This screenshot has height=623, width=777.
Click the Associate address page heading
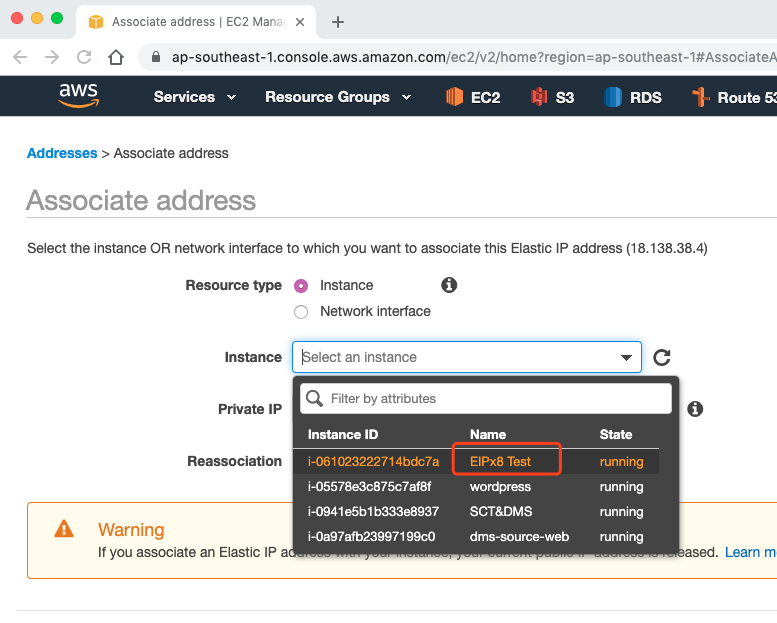click(141, 200)
